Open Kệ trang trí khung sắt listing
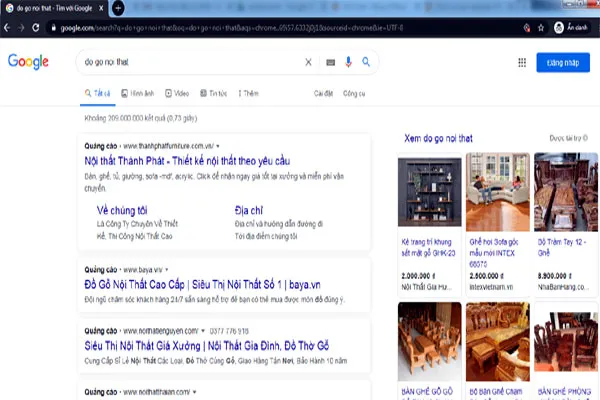 click(428, 247)
